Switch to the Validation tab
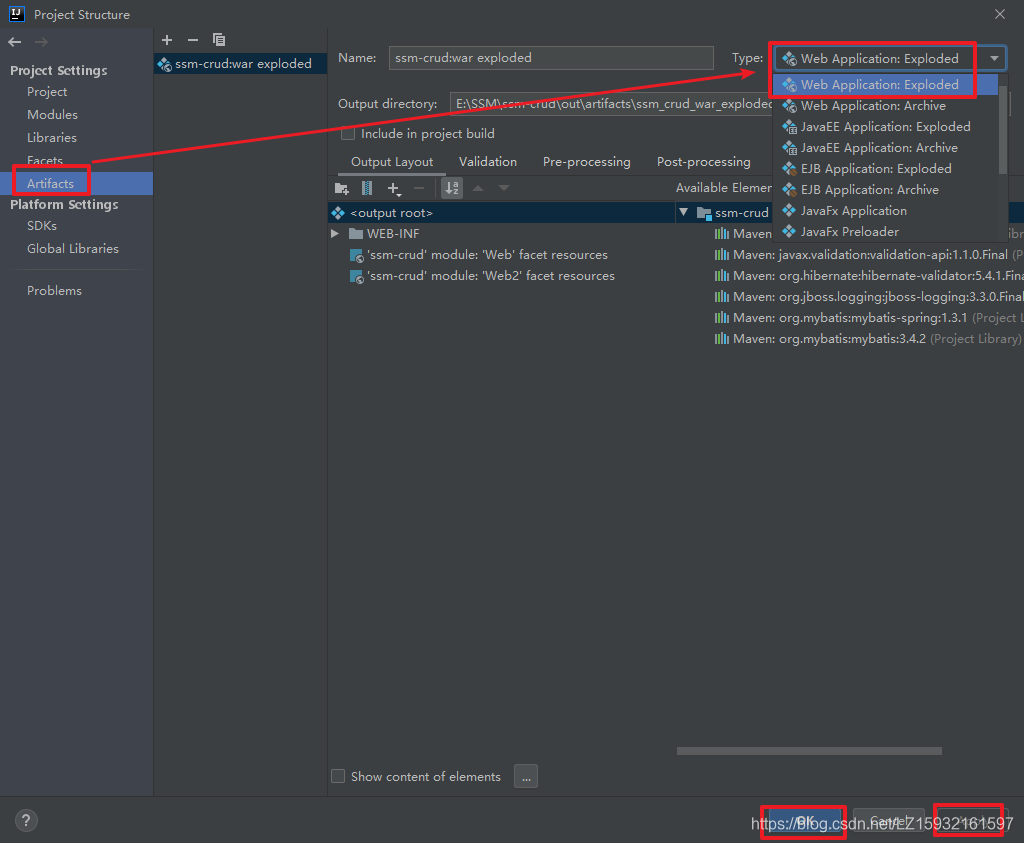The width and height of the screenshot is (1024, 843). click(488, 162)
